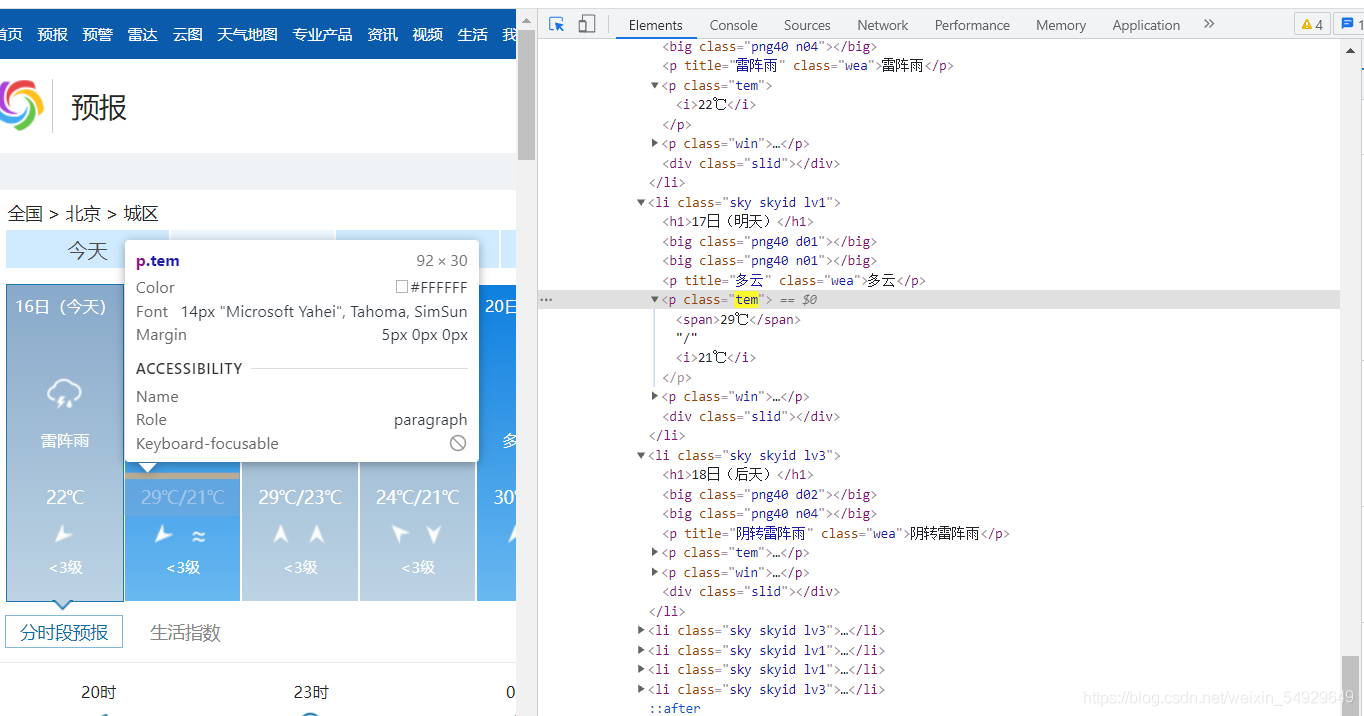Click the 16日（今天）forecast card

(x=65, y=443)
